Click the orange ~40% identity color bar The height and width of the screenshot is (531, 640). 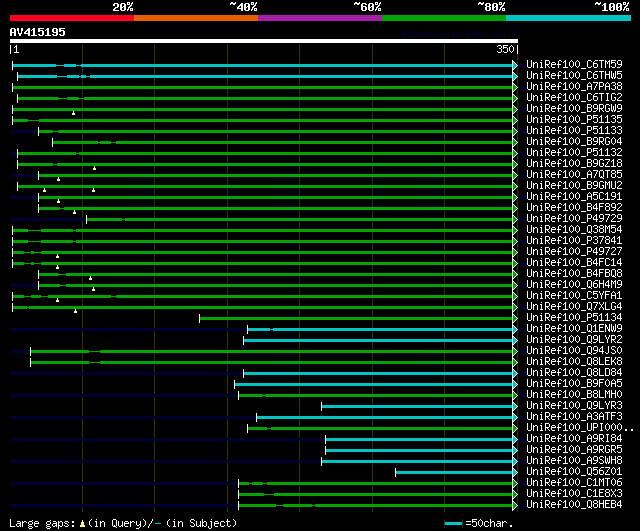196,18
